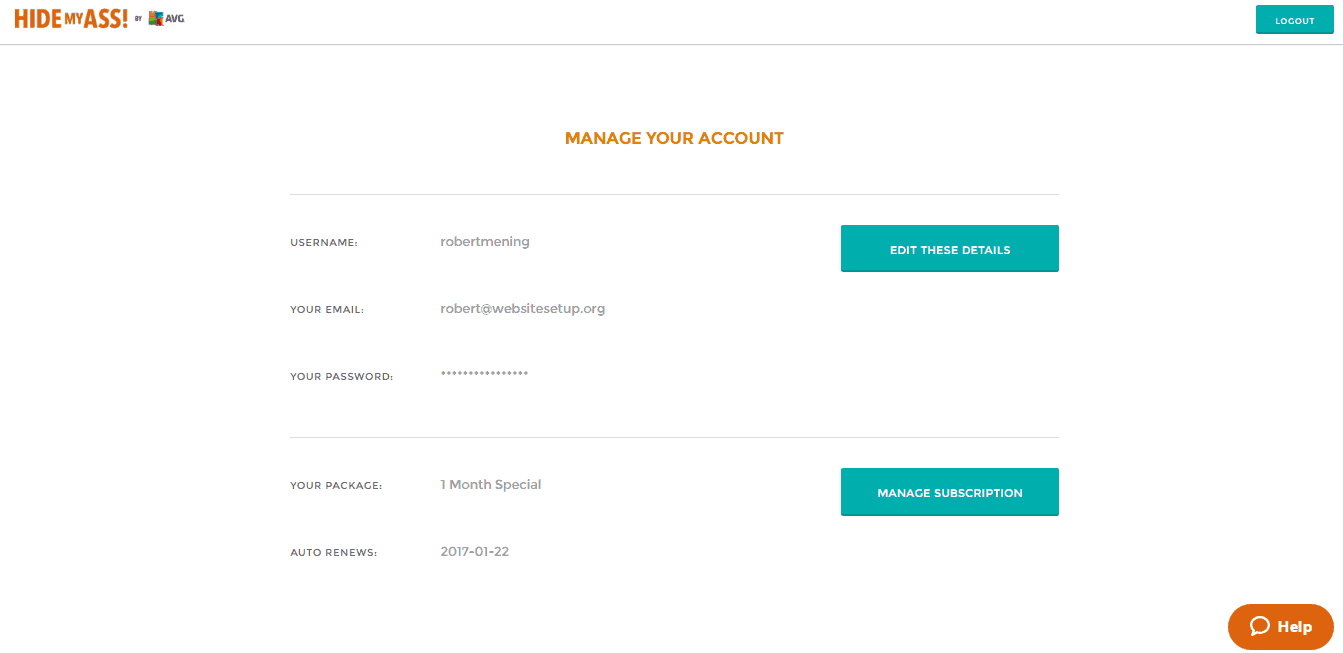Click the renewal date 2017-01-22
Image resolution: width=1343 pixels, height=653 pixels.
tap(475, 551)
